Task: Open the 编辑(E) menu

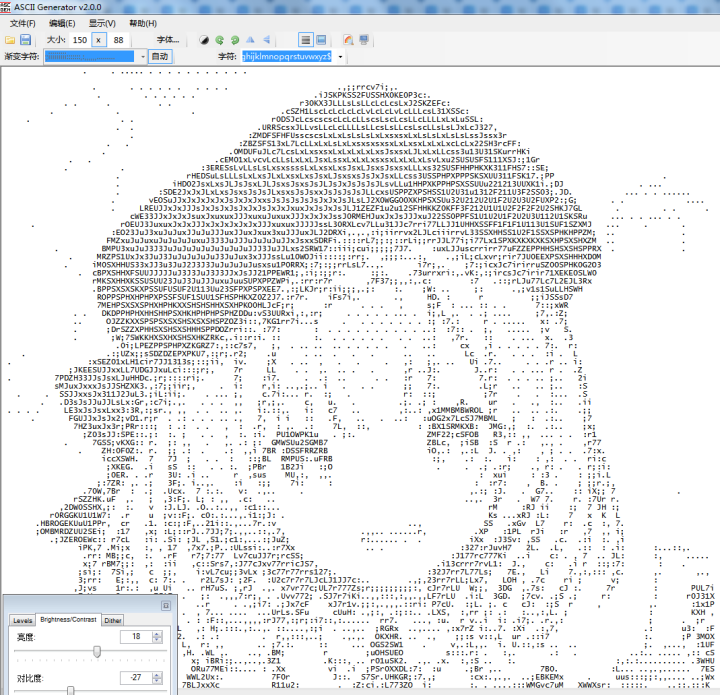Action: click(x=62, y=23)
